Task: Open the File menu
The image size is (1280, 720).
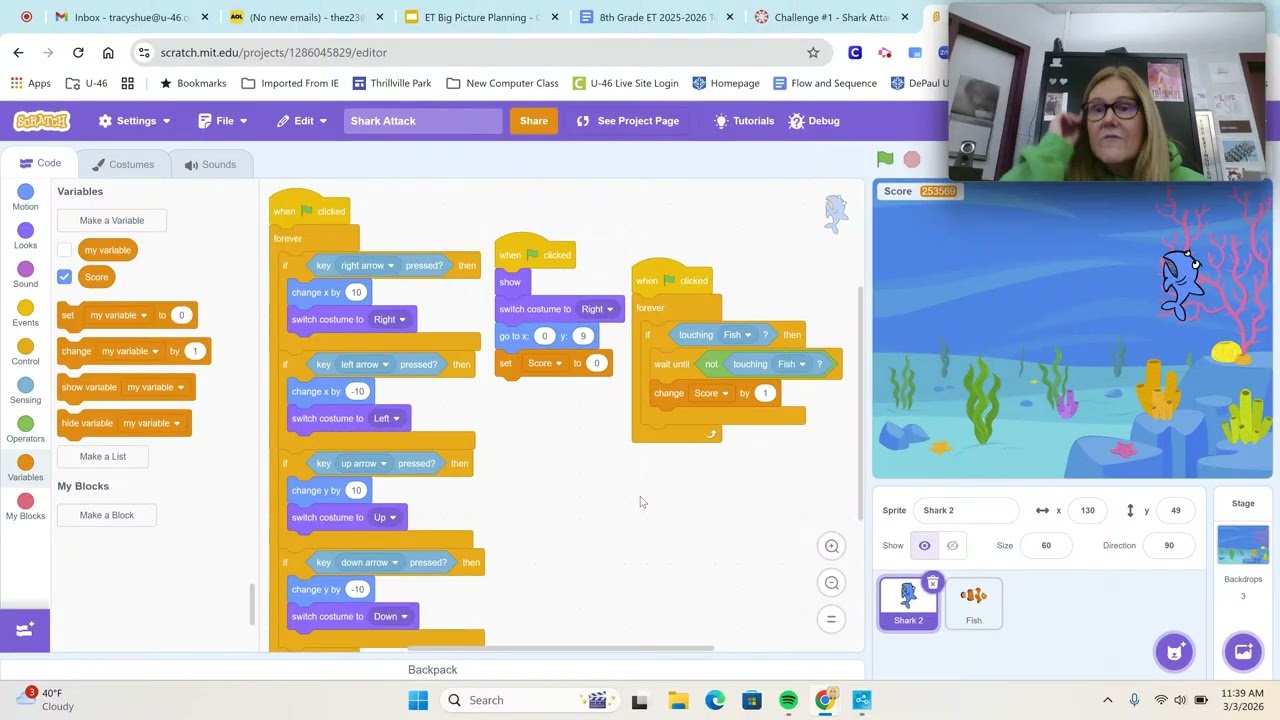Action: click(223, 121)
